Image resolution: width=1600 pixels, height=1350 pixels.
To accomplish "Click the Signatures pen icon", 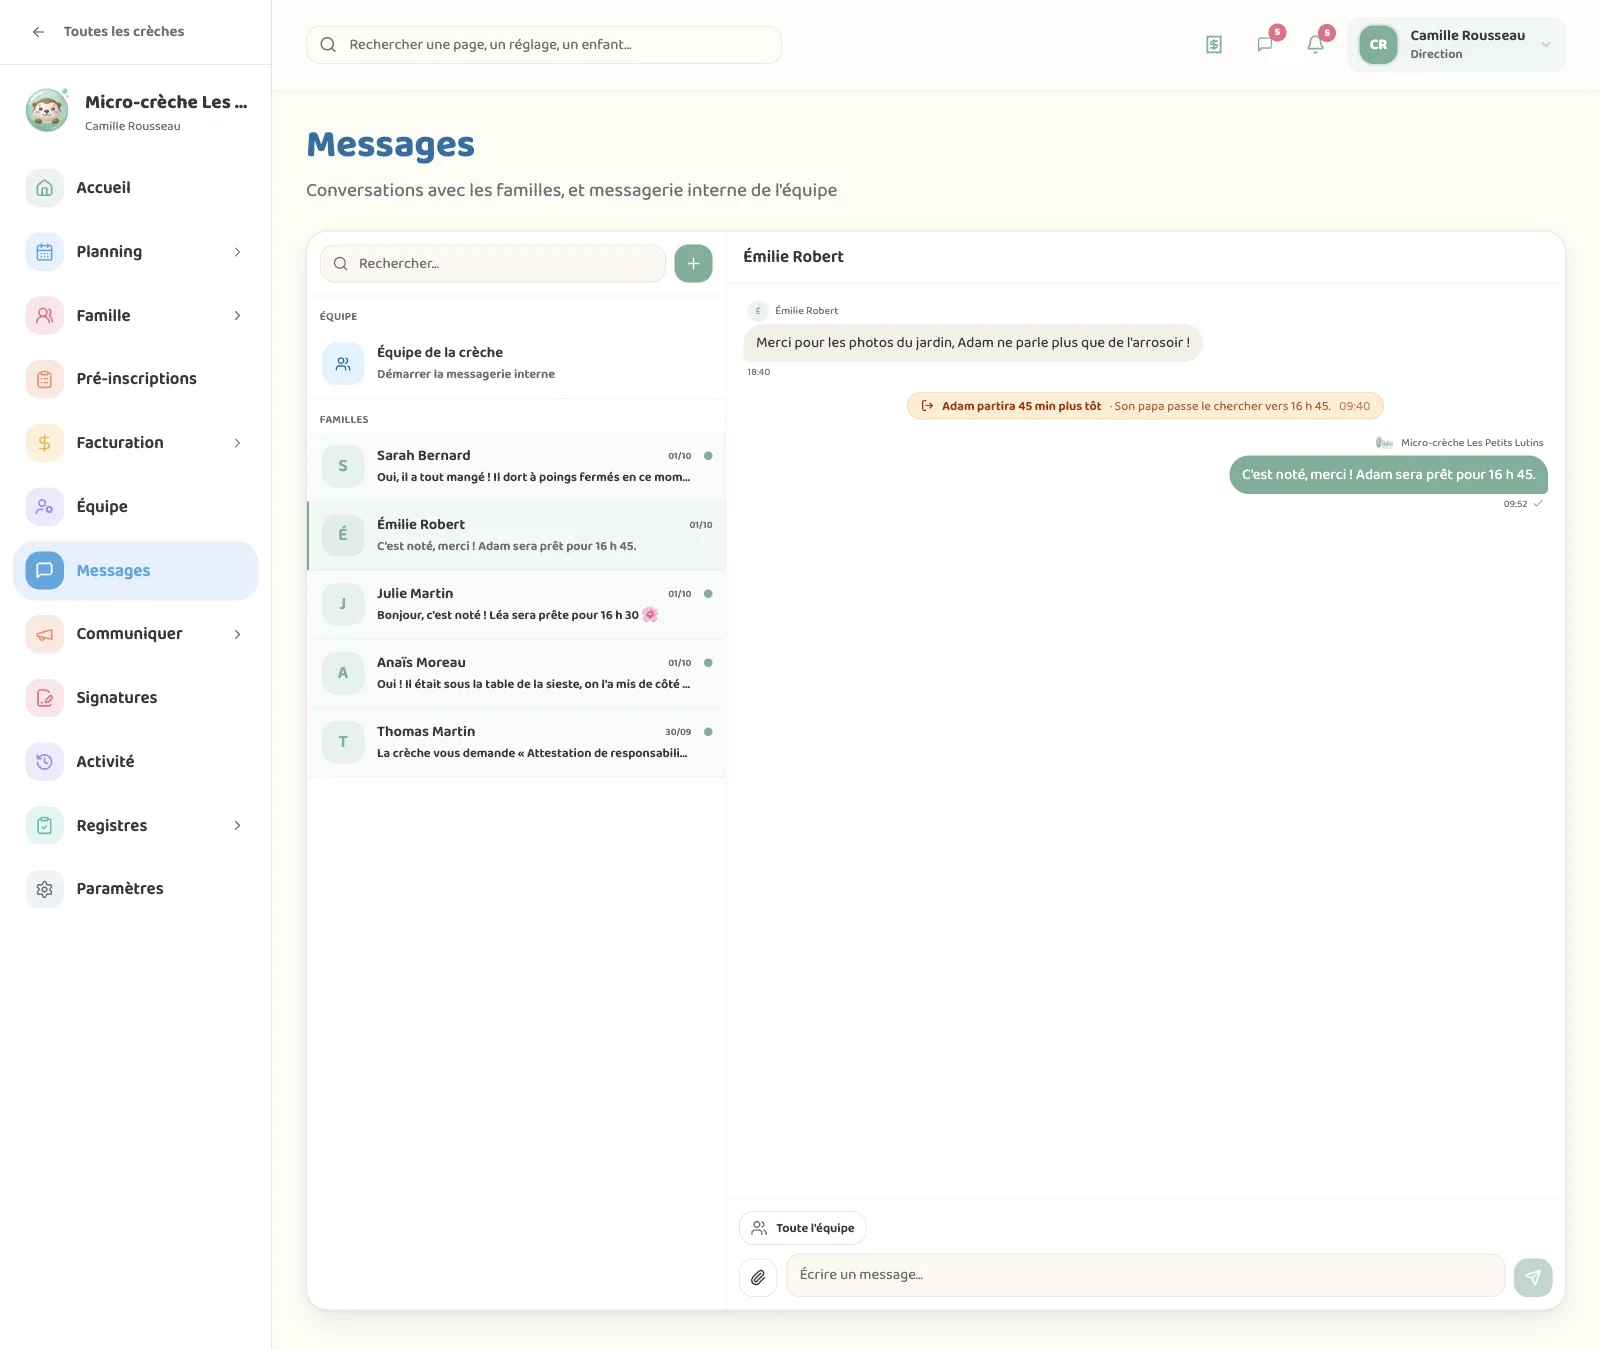I will [44, 698].
